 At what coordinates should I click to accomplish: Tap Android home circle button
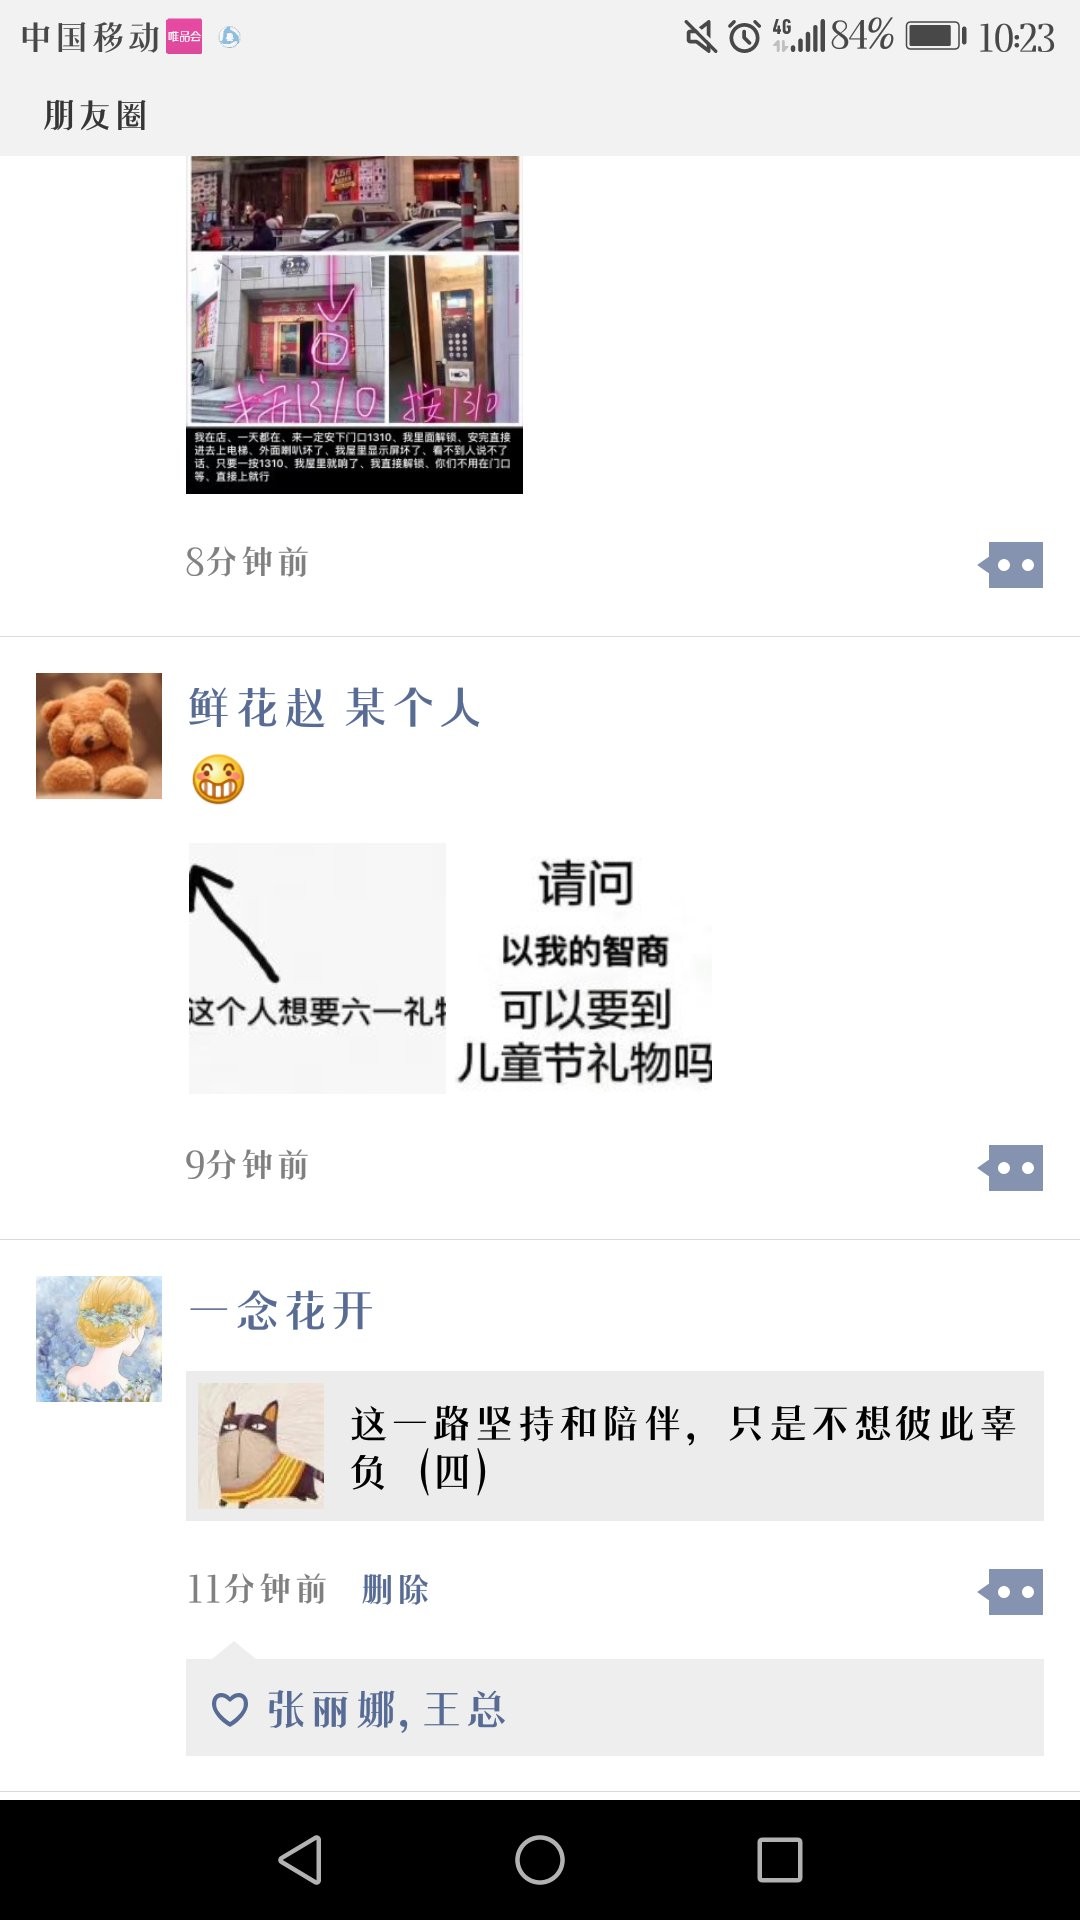tap(540, 1860)
